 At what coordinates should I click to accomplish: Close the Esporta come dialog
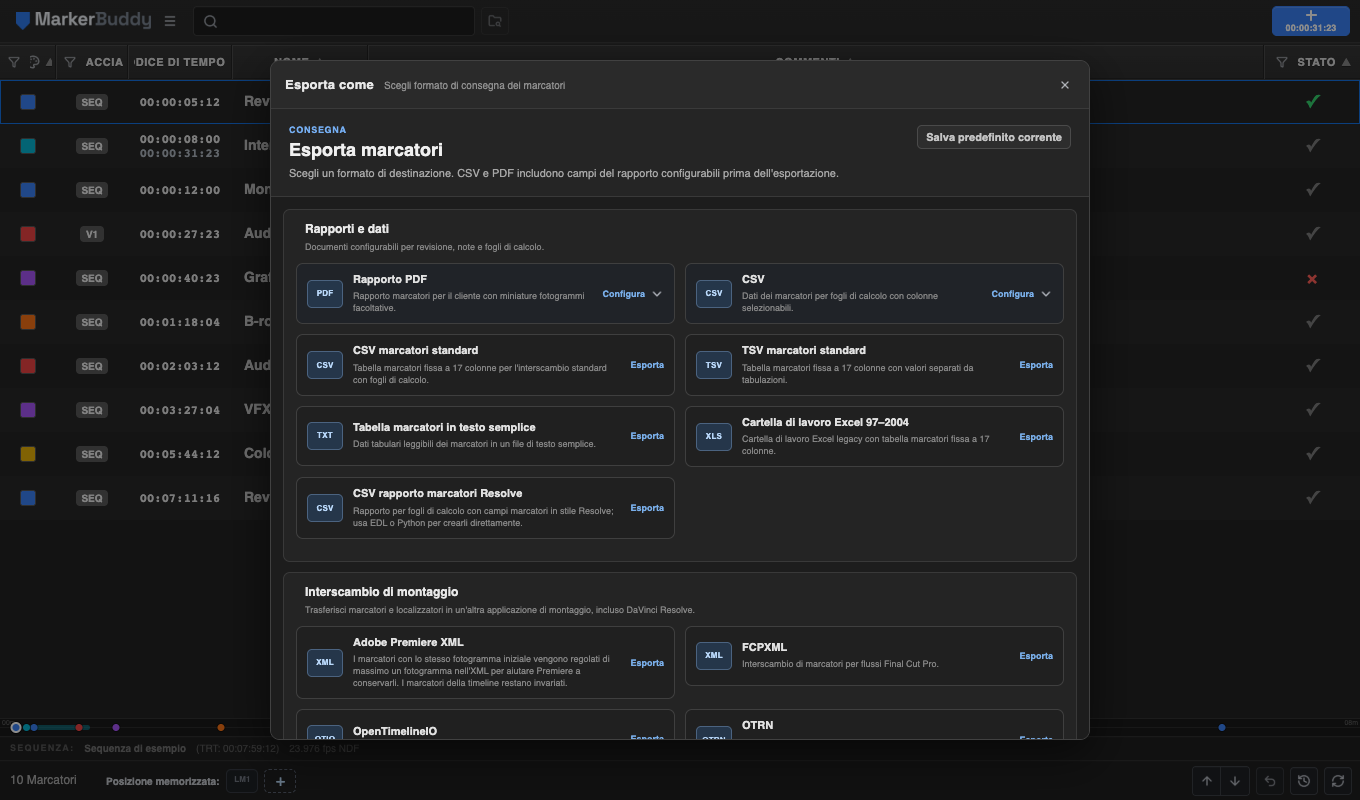tap(1065, 85)
